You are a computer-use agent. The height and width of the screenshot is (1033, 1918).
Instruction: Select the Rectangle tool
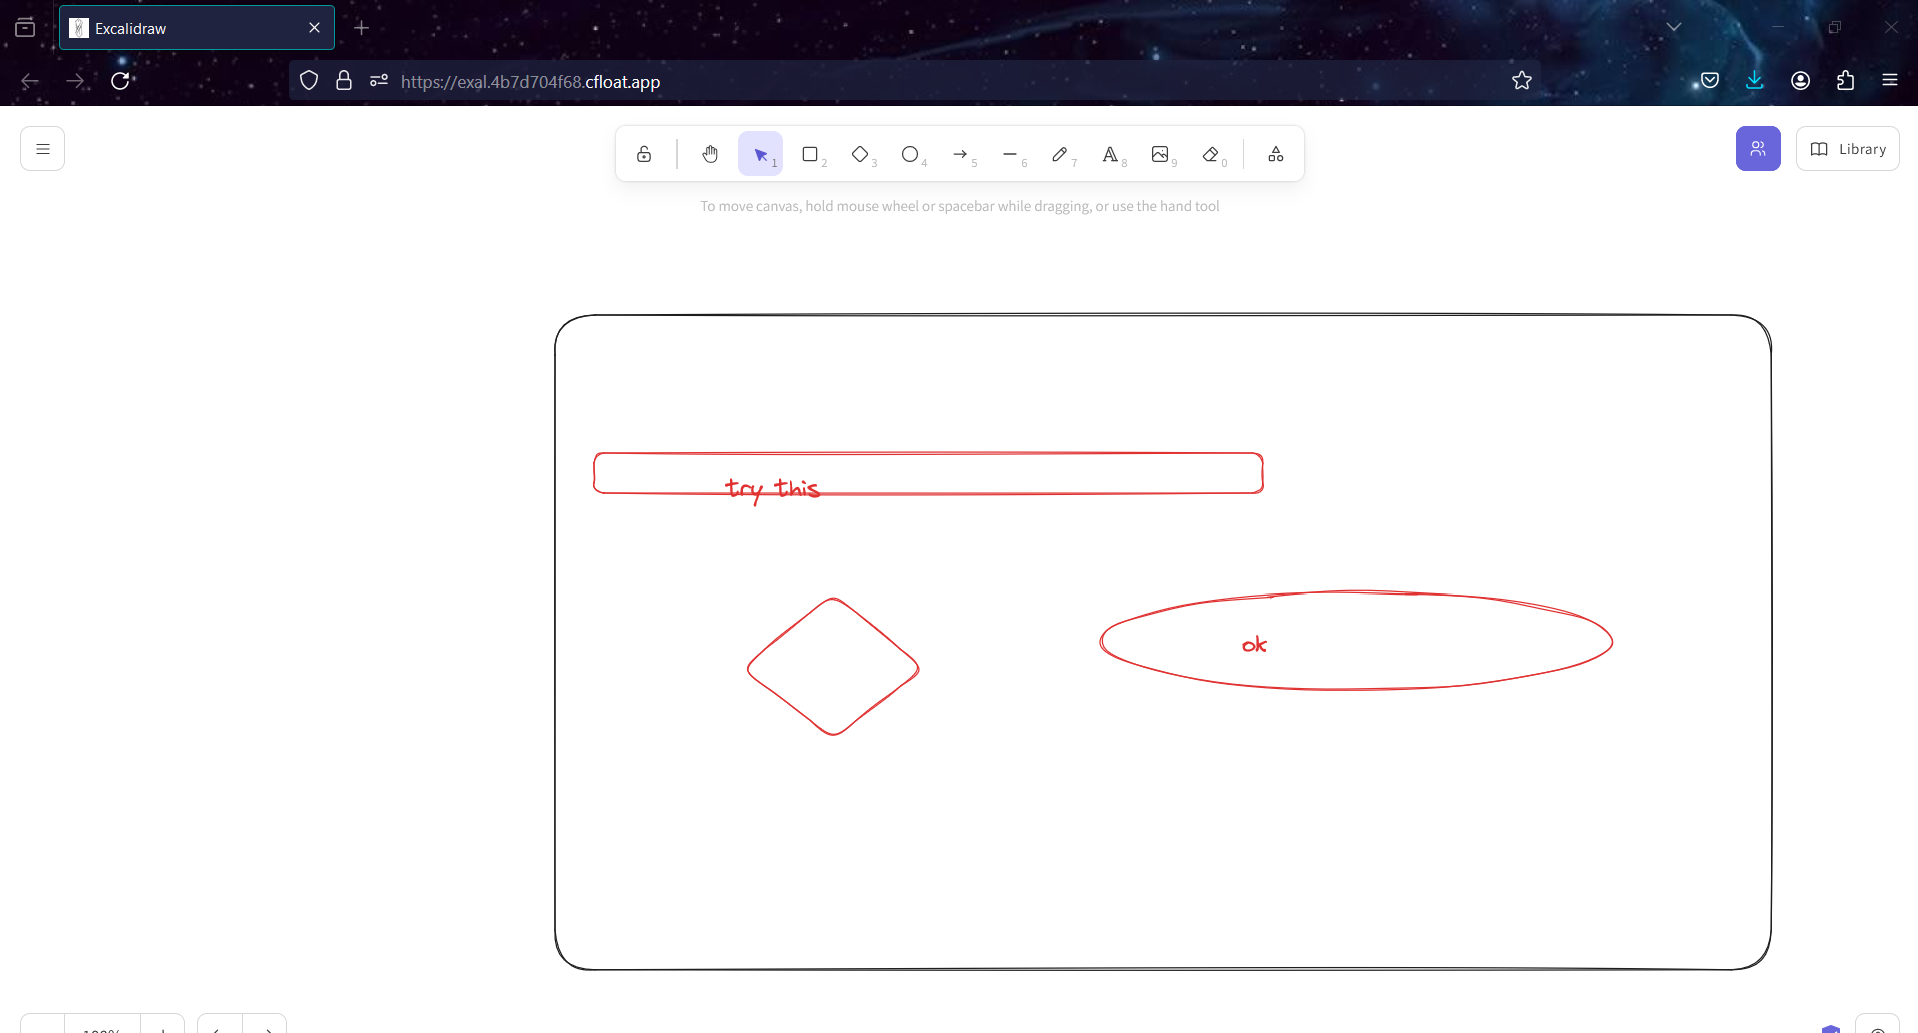pyautogui.click(x=810, y=154)
